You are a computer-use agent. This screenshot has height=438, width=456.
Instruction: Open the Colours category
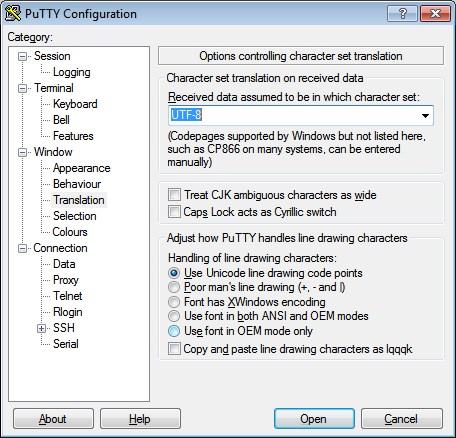pyautogui.click(x=70, y=232)
